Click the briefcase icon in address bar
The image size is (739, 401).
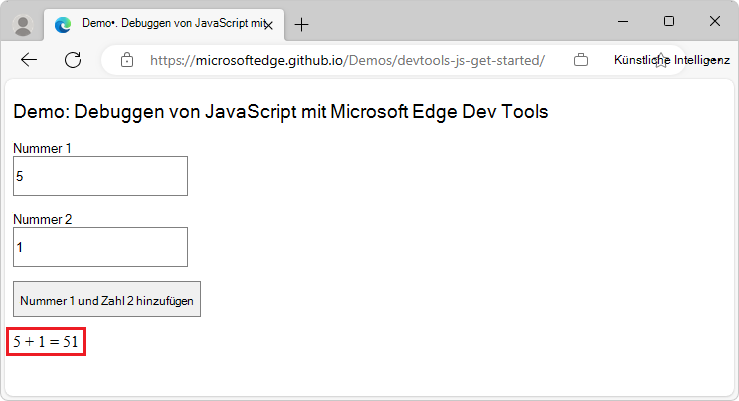pos(581,60)
